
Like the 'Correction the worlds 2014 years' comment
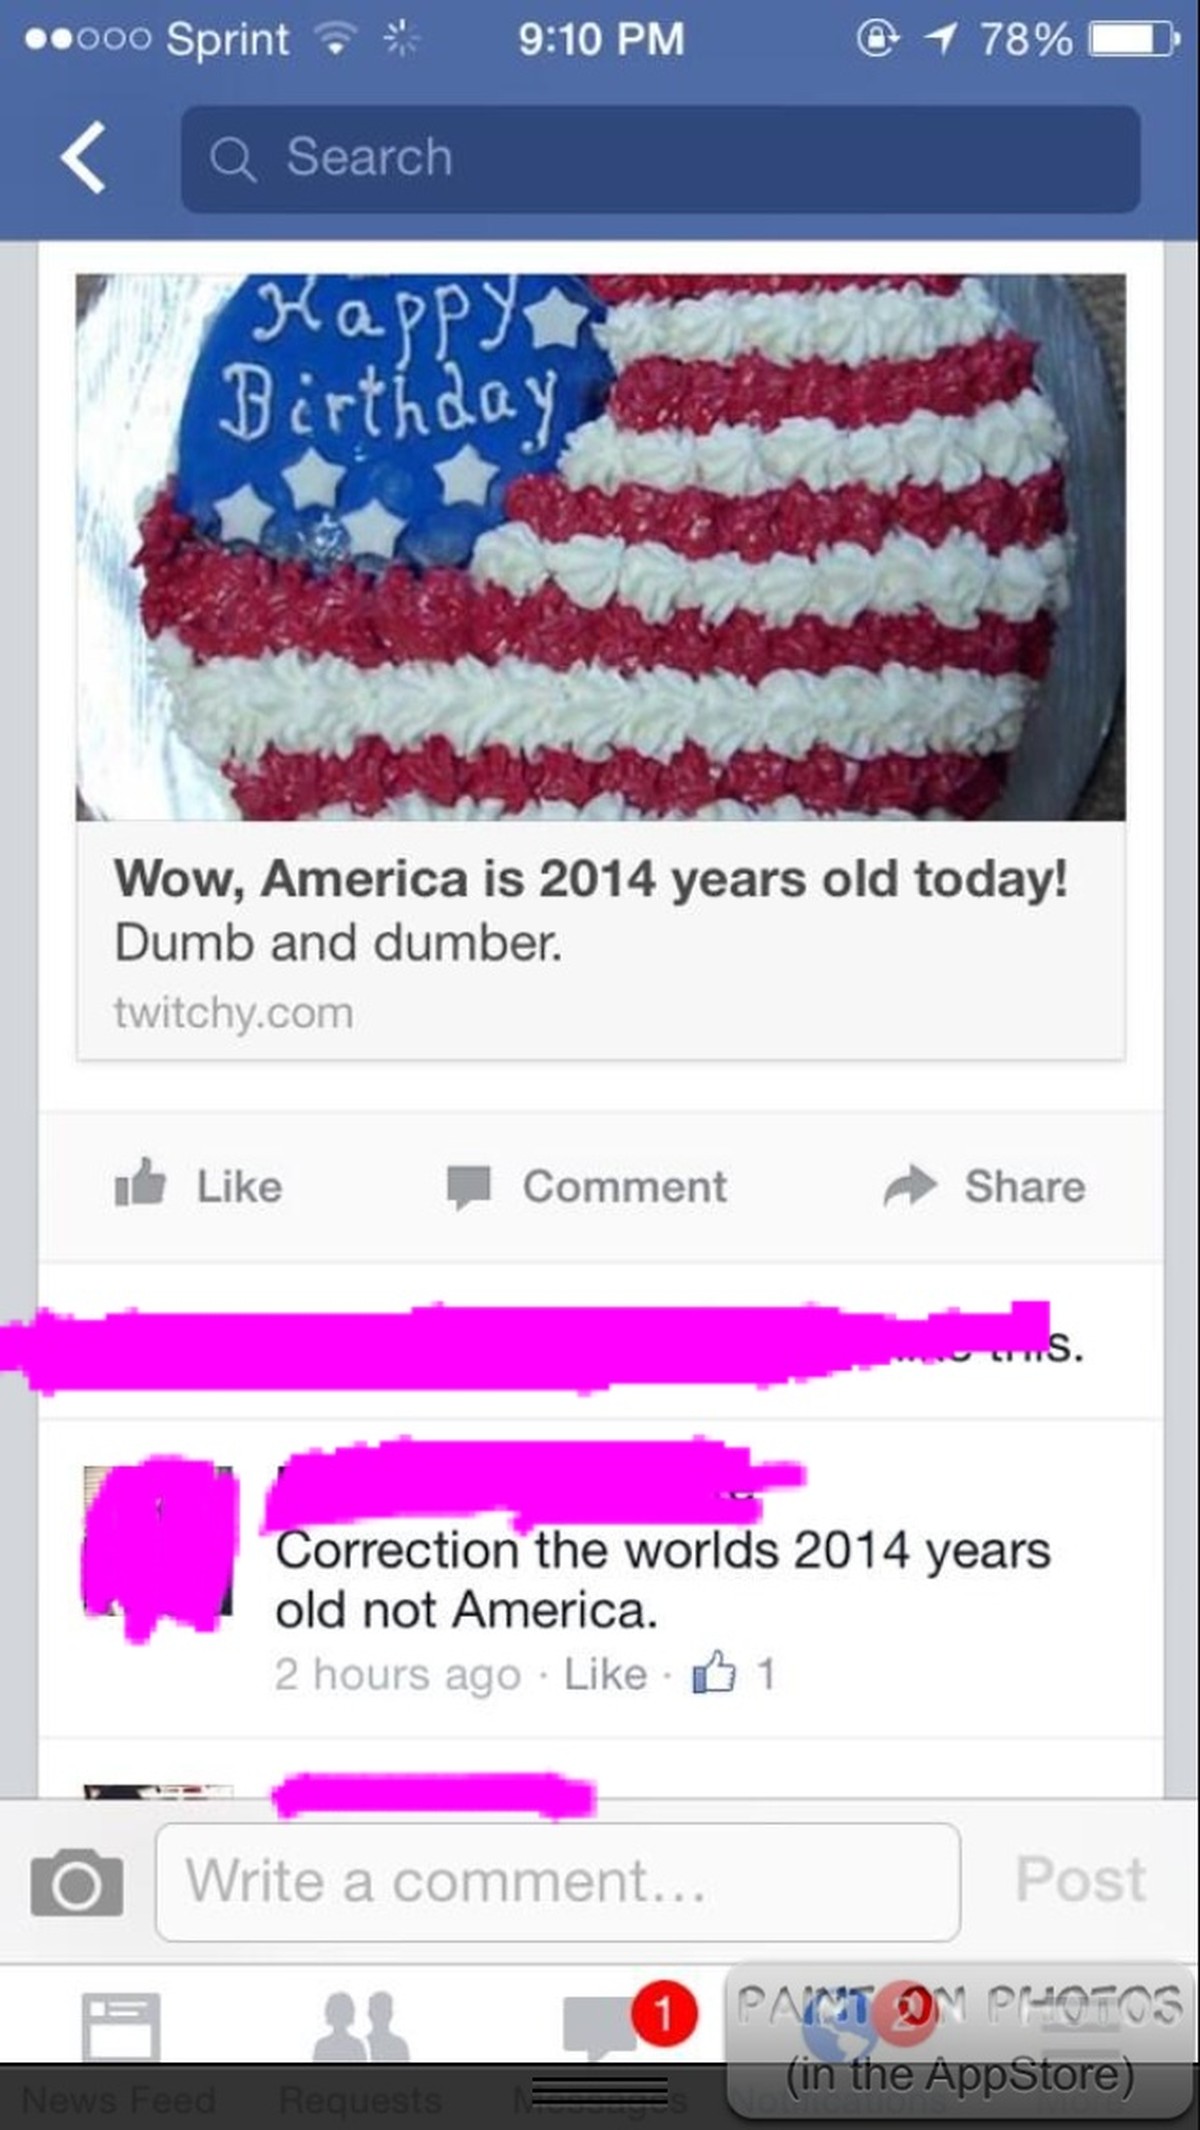pyautogui.click(x=605, y=1674)
